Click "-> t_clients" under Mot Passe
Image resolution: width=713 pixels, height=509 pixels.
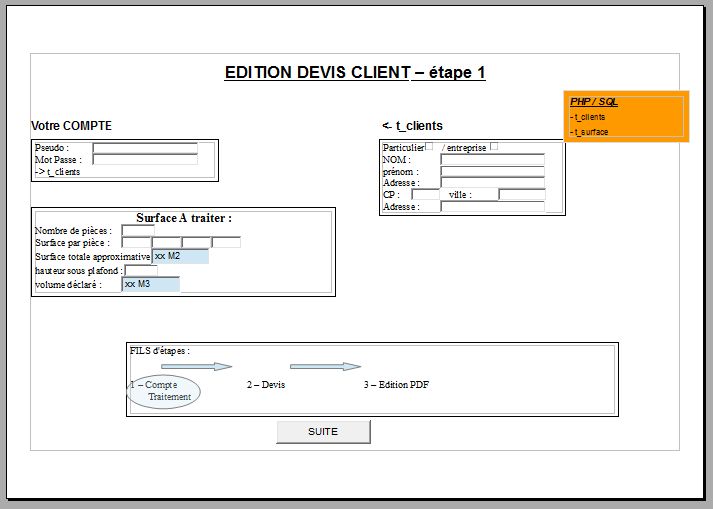click(x=58, y=172)
